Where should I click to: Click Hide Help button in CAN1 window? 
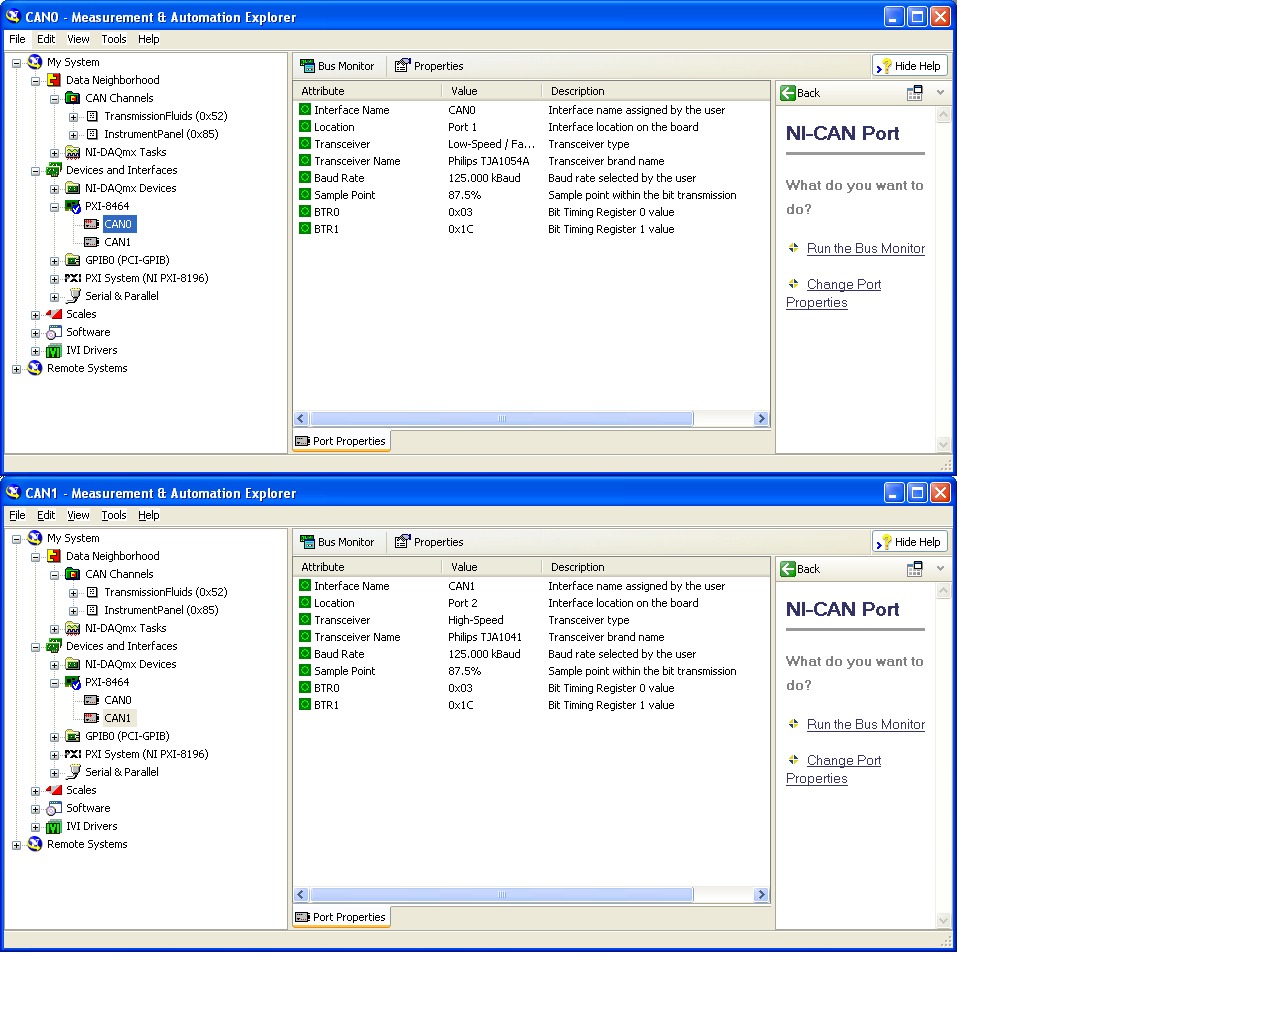tap(909, 542)
